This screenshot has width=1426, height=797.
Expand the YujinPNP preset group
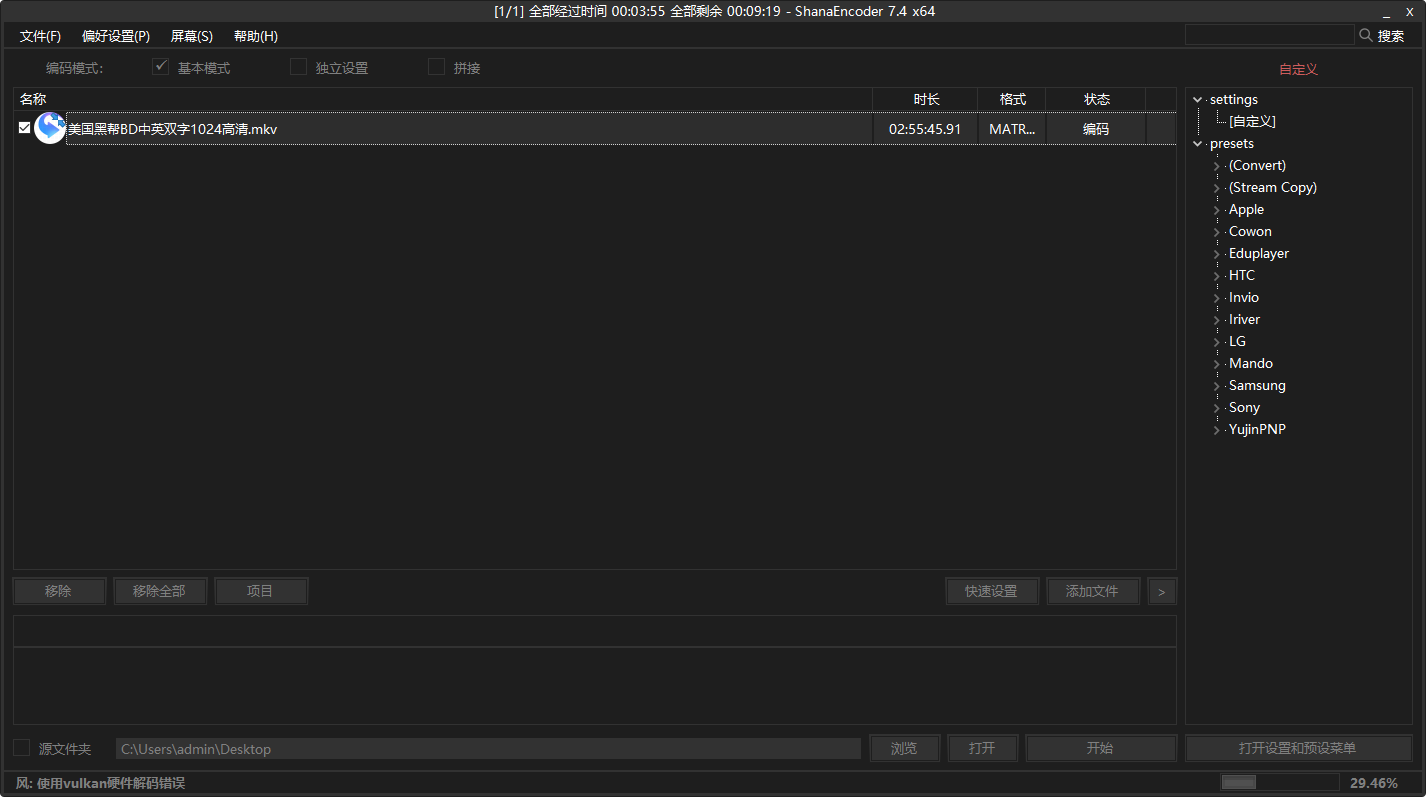[x=1217, y=430]
